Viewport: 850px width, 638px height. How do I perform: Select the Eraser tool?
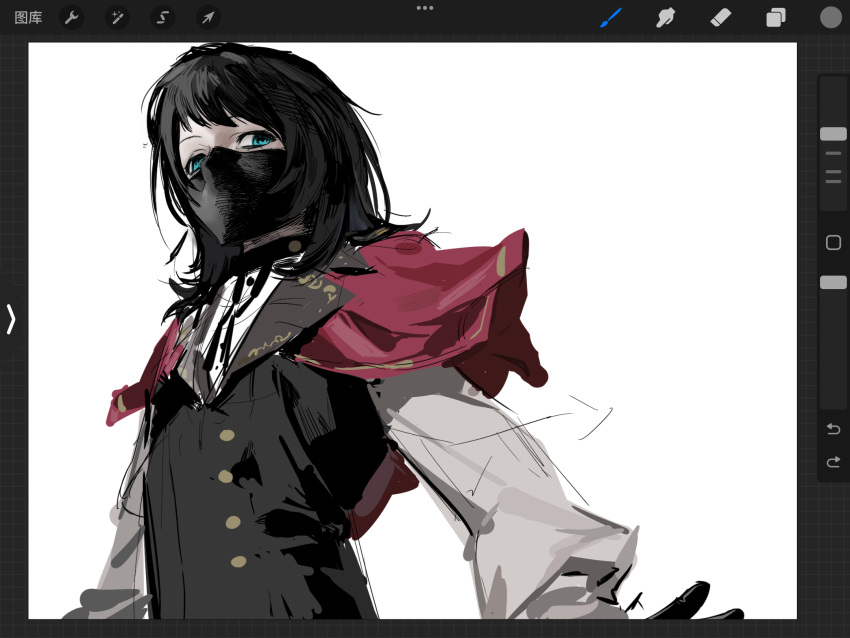[x=720, y=17]
